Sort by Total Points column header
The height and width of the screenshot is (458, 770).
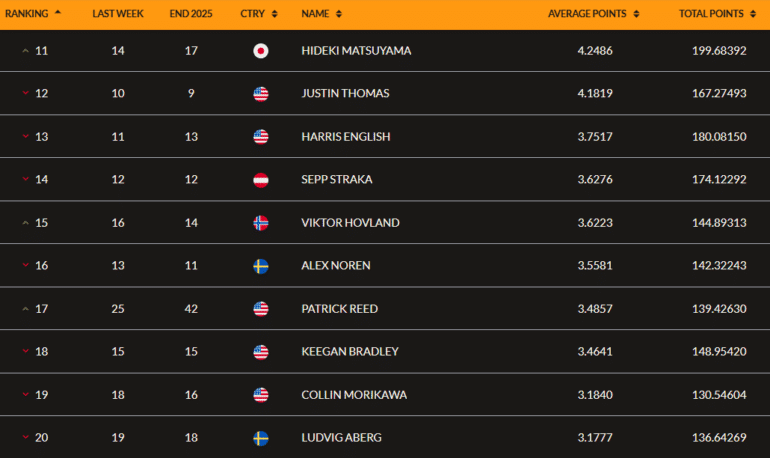716,14
